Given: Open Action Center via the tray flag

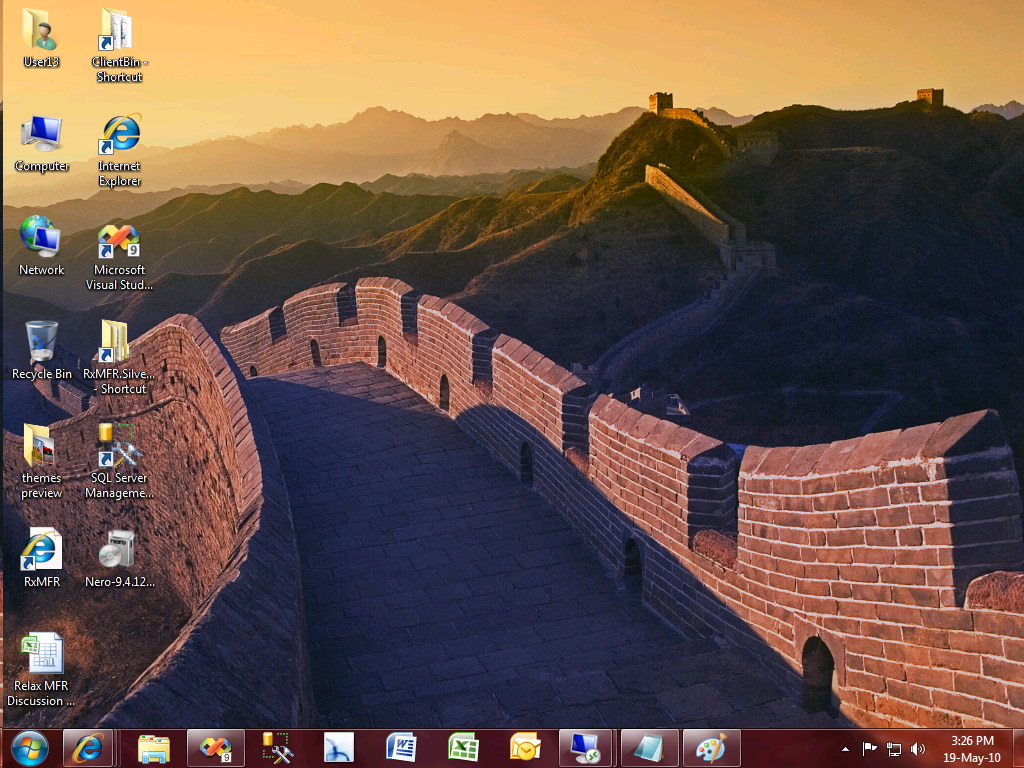Looking at the screenshot, I should [x=868, y=748].
